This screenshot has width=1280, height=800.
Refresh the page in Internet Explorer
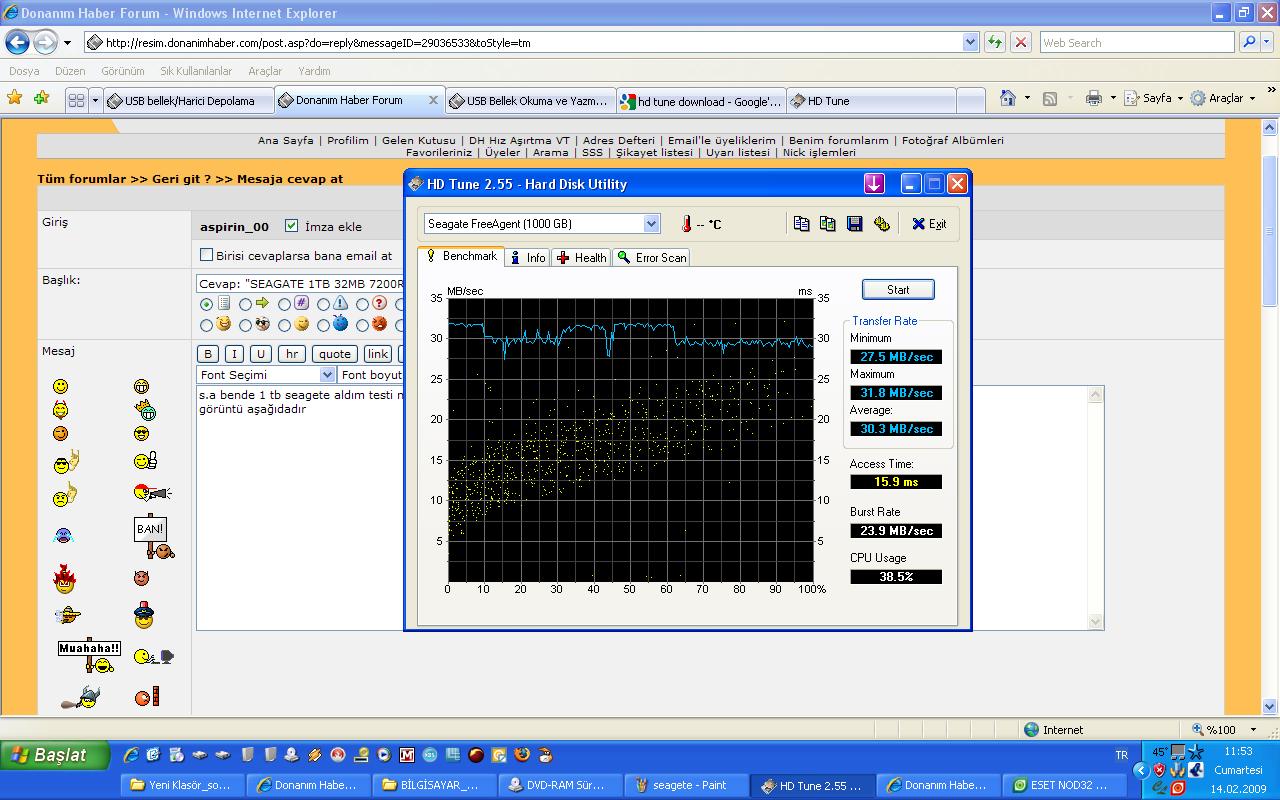995,42
